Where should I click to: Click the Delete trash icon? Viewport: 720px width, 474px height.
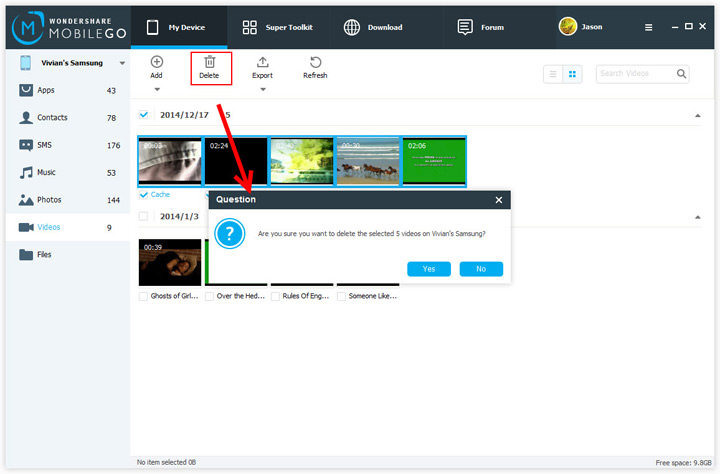coord(209,62)
